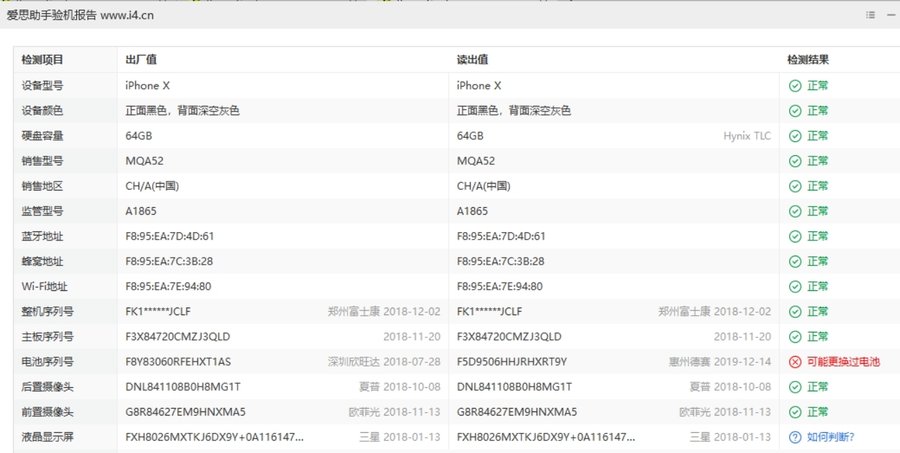Click the 读出值 column header
900x453 pixels.
coord(472,60)
